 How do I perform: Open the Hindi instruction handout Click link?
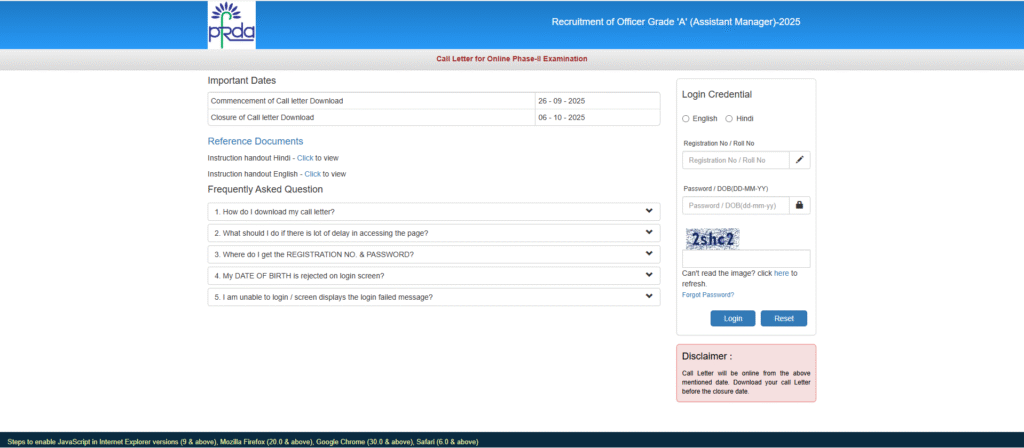[305, 158]
